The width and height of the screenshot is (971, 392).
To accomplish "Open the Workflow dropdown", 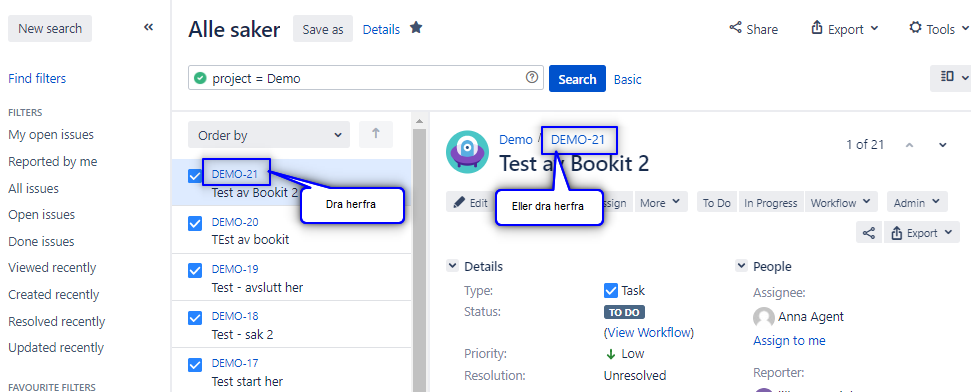I will pyautogui.click(x=841, y=203).
